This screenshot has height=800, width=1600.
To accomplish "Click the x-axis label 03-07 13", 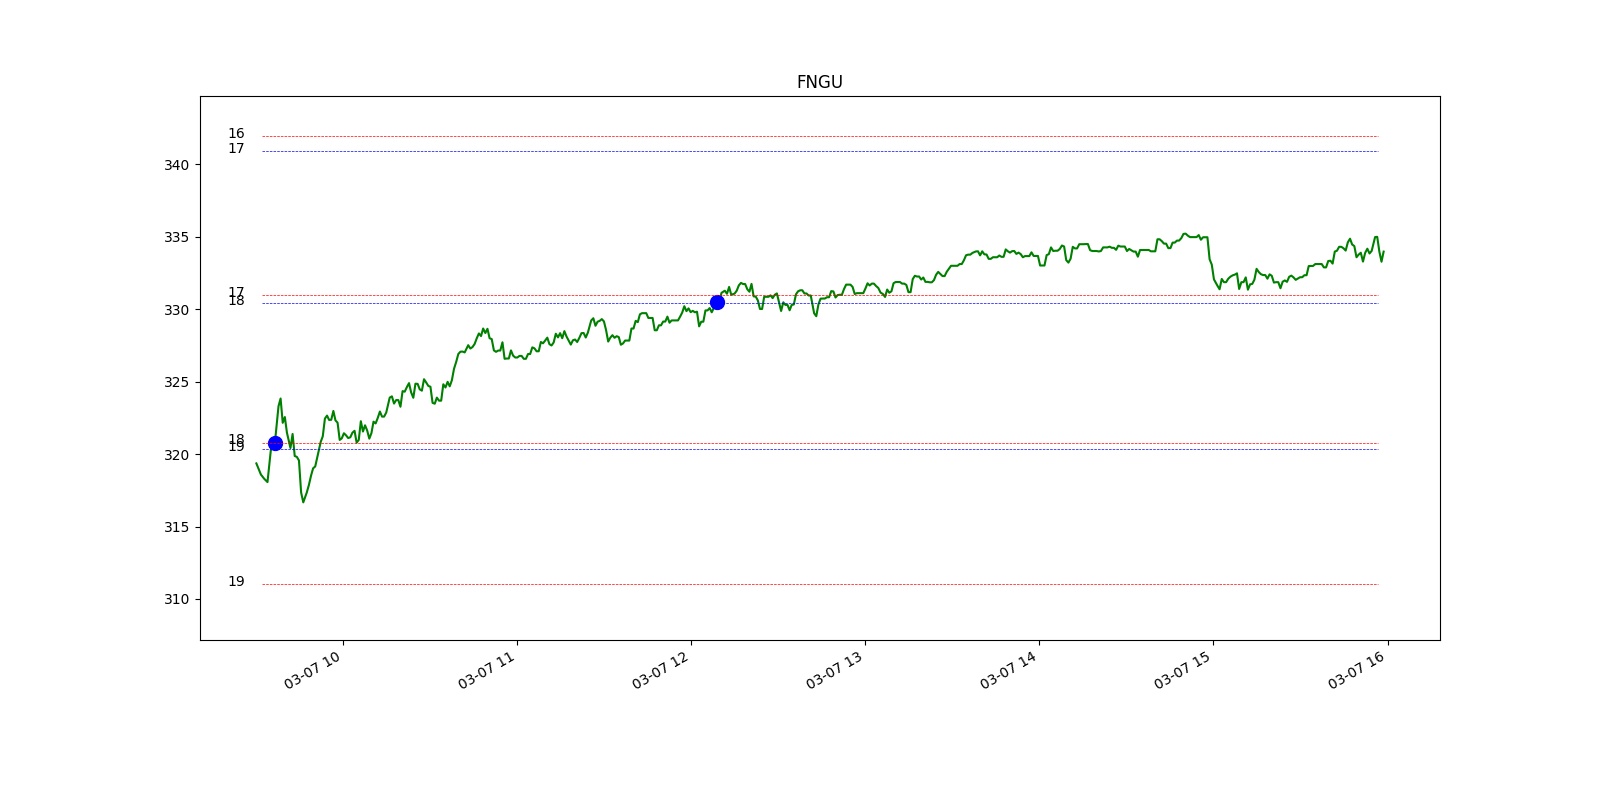I will pyautogui.click(x=835, y=670).
